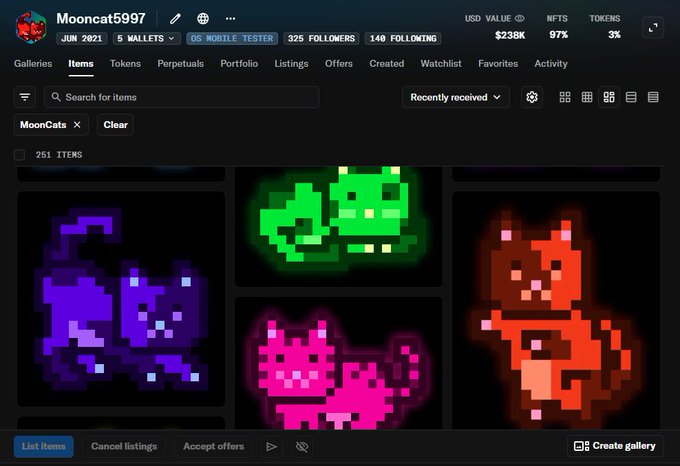The image size is (680, 466).
Task: Open the display settings gear icon
Action: tap(532, 97)
